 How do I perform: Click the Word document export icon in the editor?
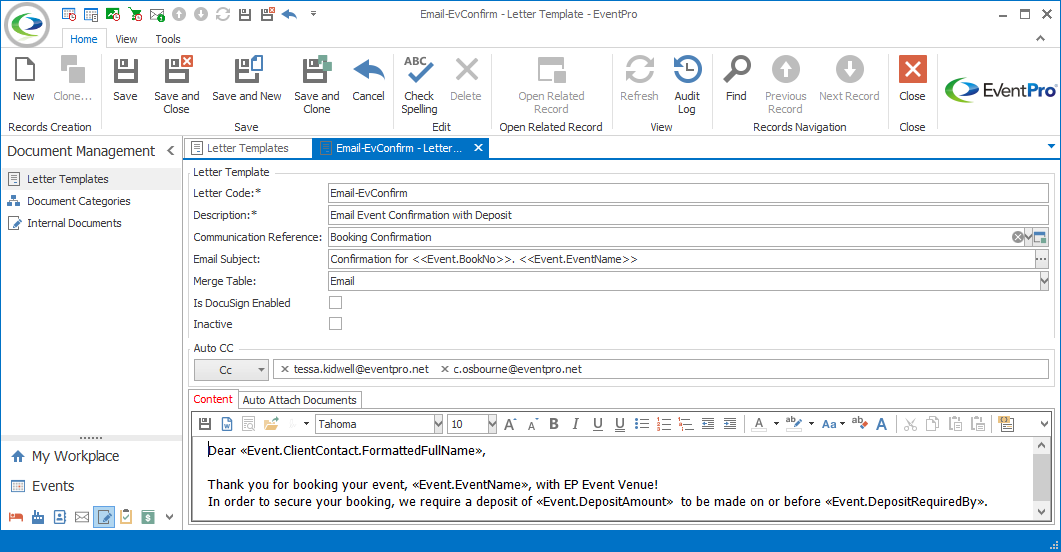tap(227, 424)
